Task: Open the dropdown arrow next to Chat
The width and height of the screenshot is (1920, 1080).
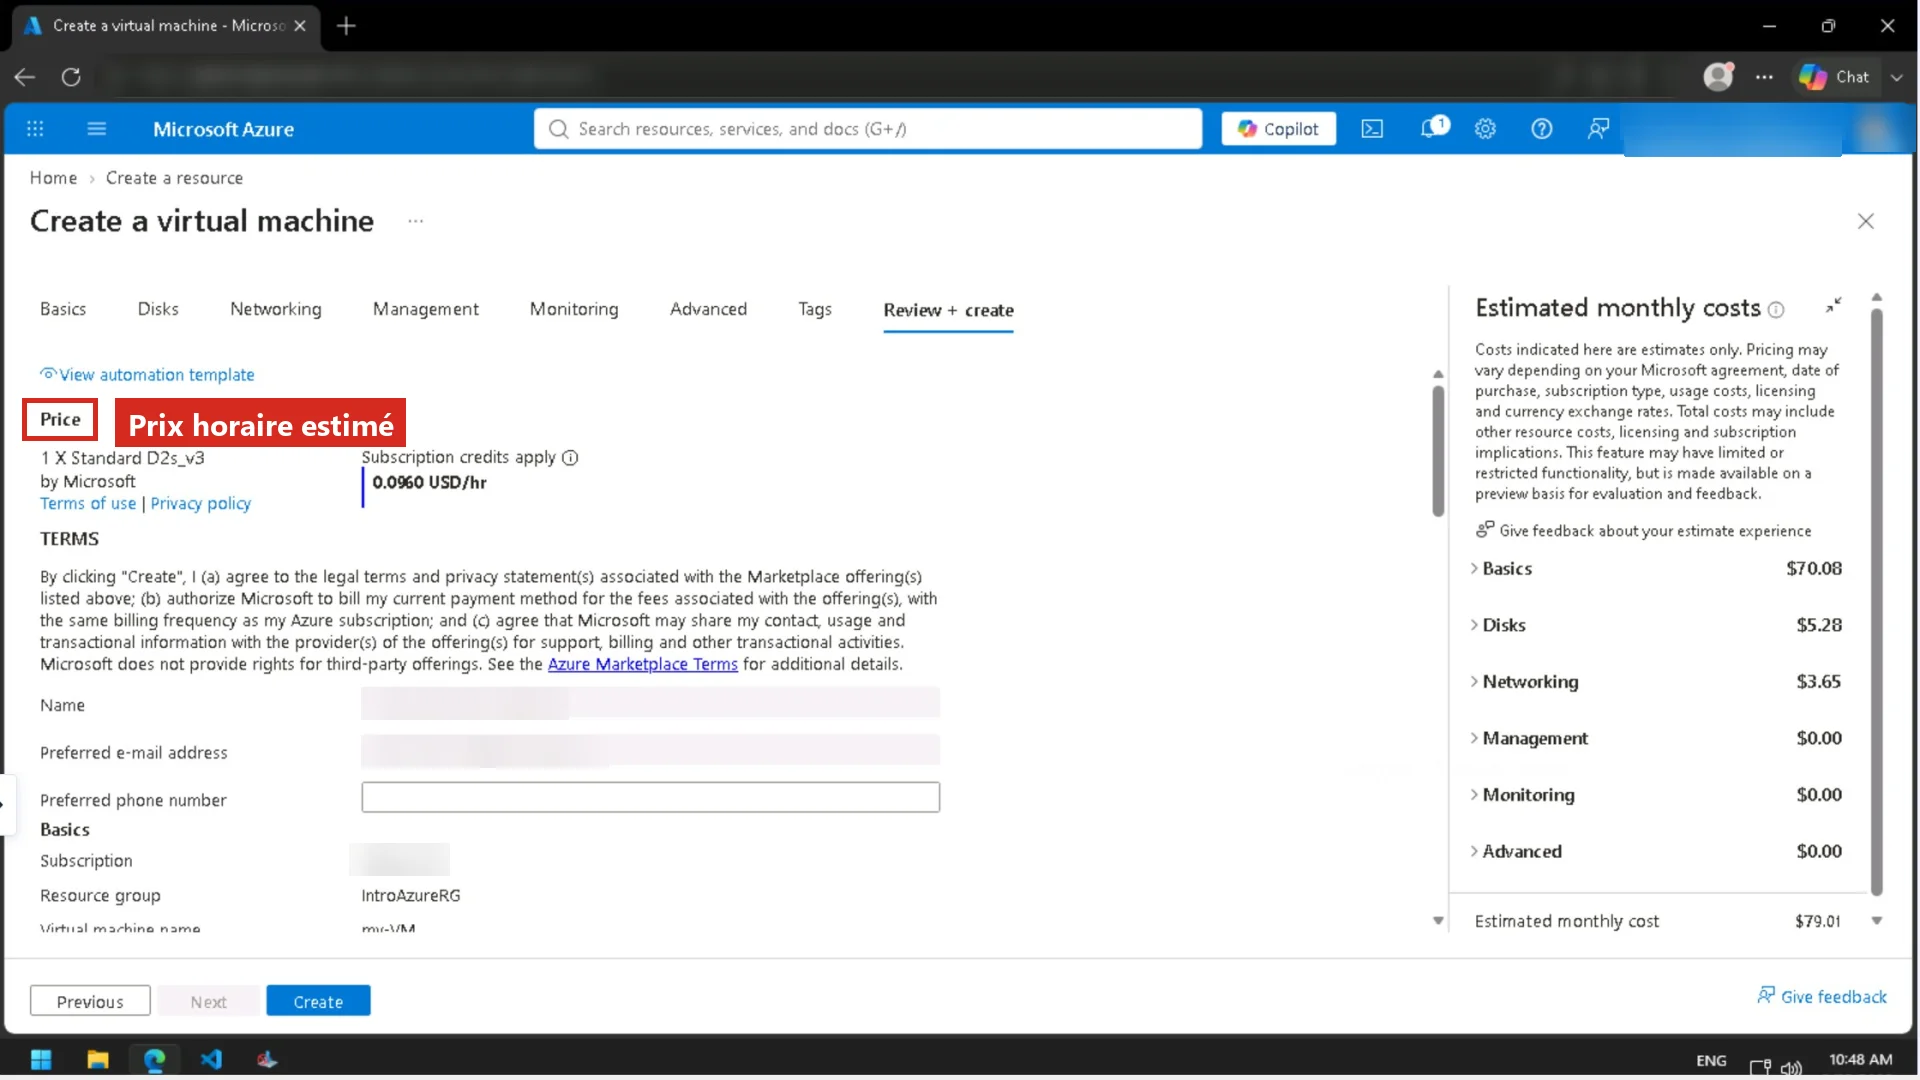Action: tap(1897, 77)
